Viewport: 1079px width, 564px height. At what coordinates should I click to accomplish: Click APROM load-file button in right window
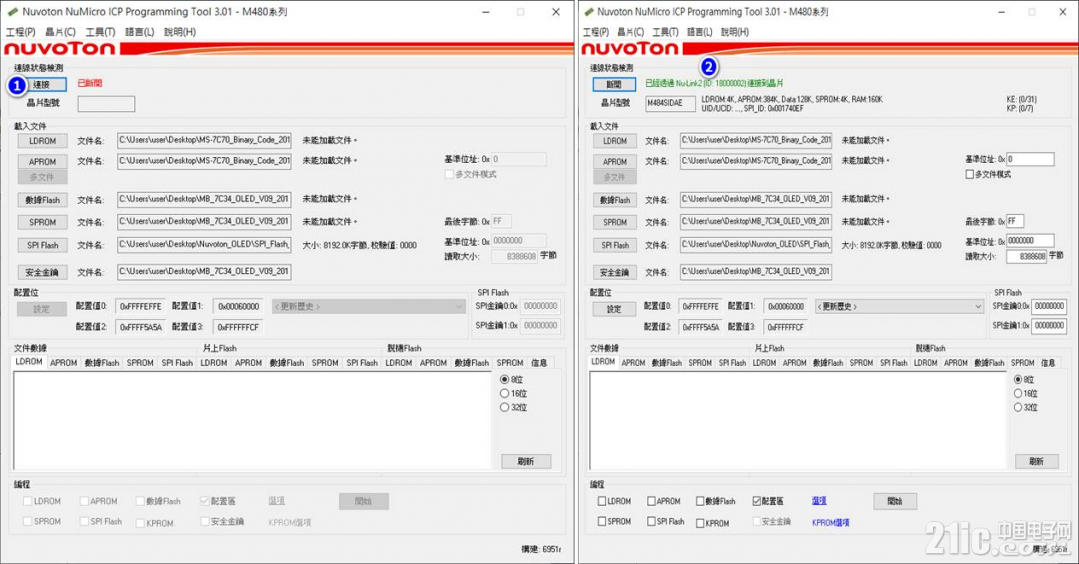pyautogui.click(x=615, y=162)
